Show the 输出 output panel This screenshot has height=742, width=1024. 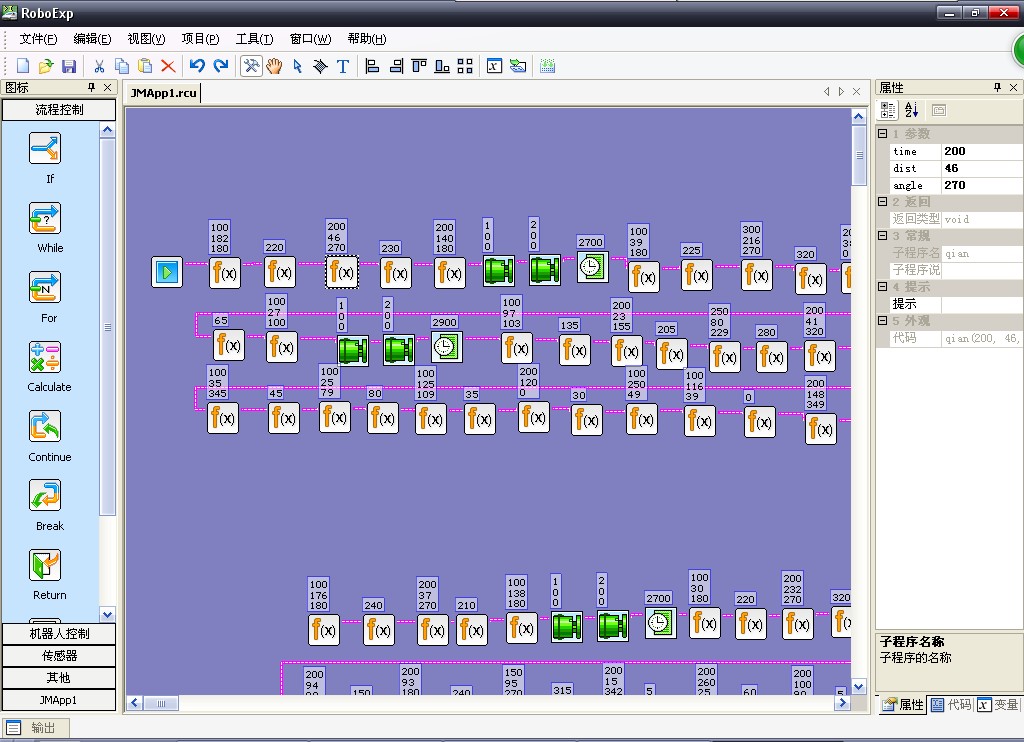coord(35,728)
